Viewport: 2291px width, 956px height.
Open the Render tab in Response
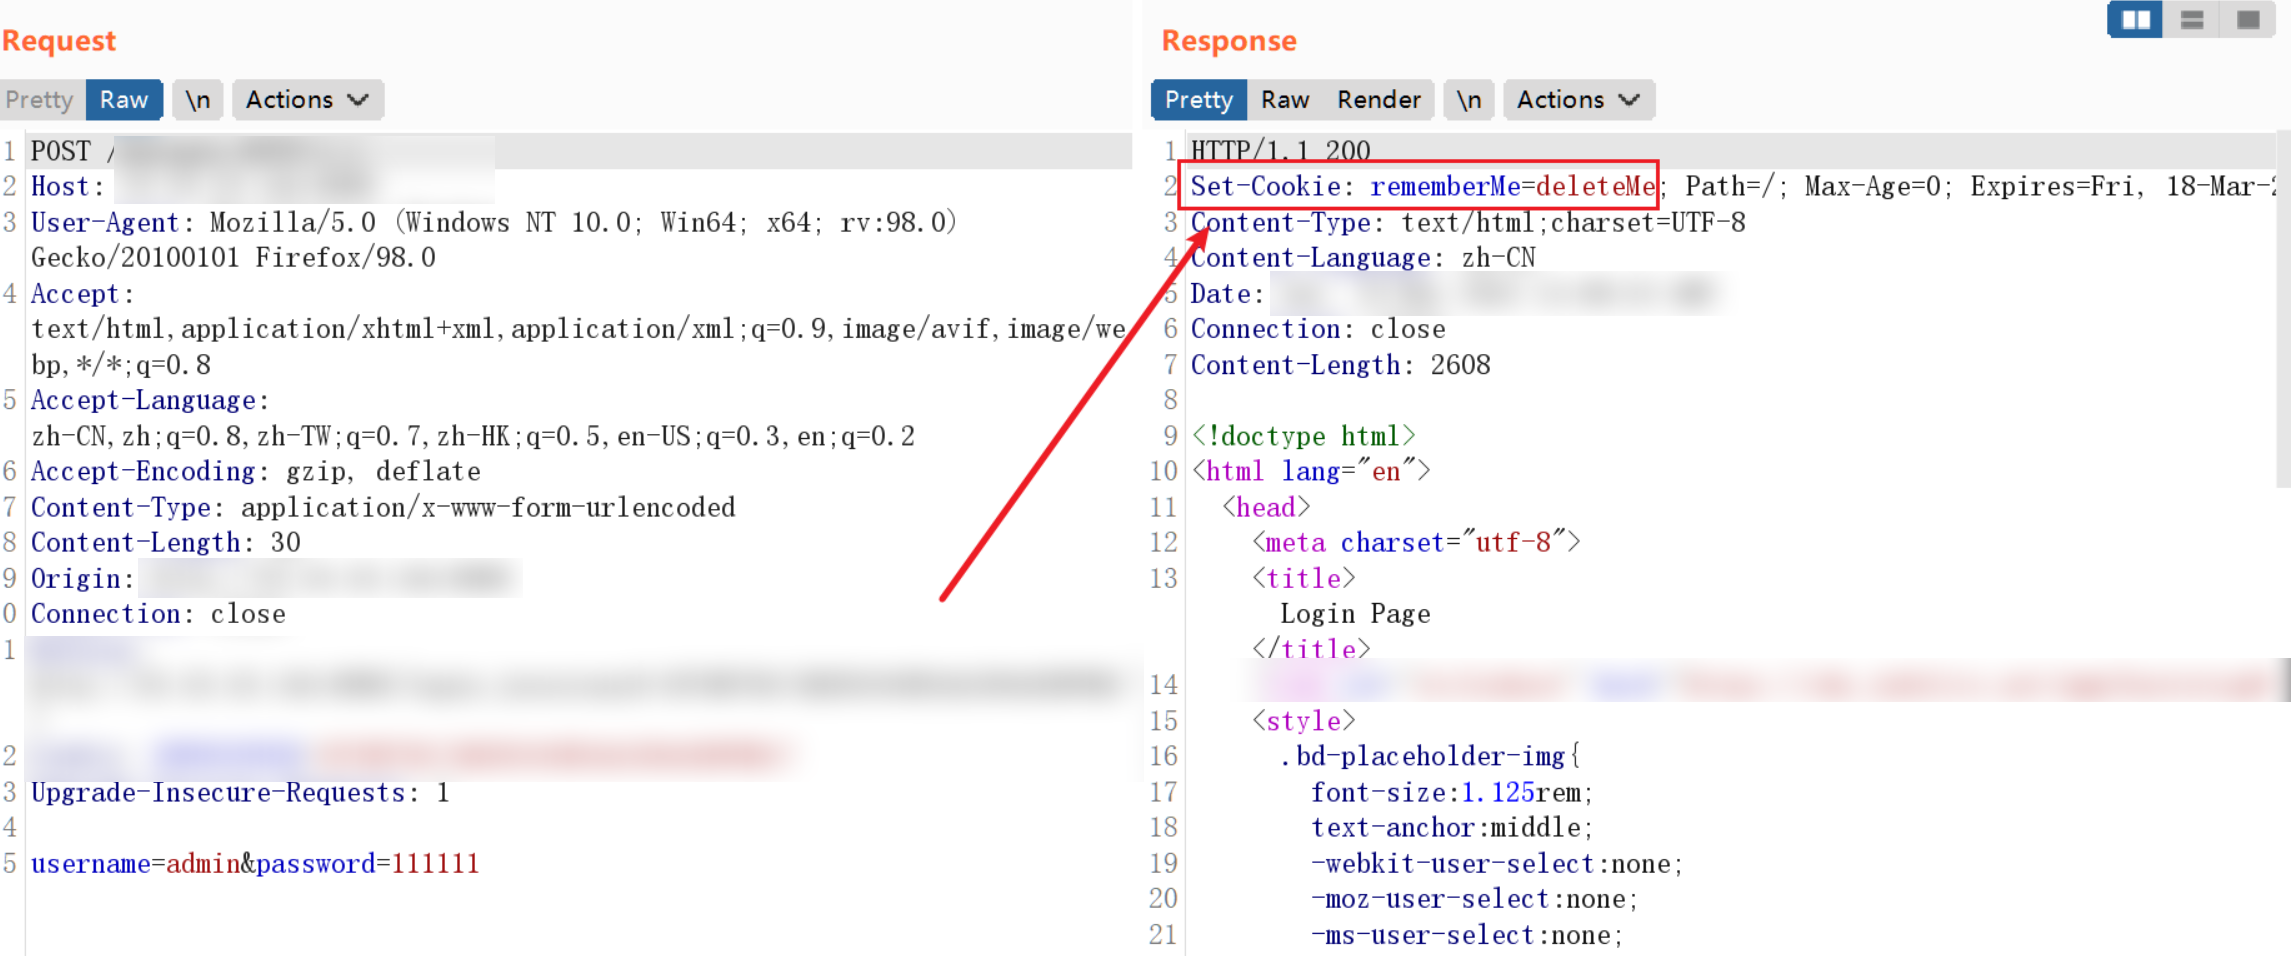point(1379,100)
